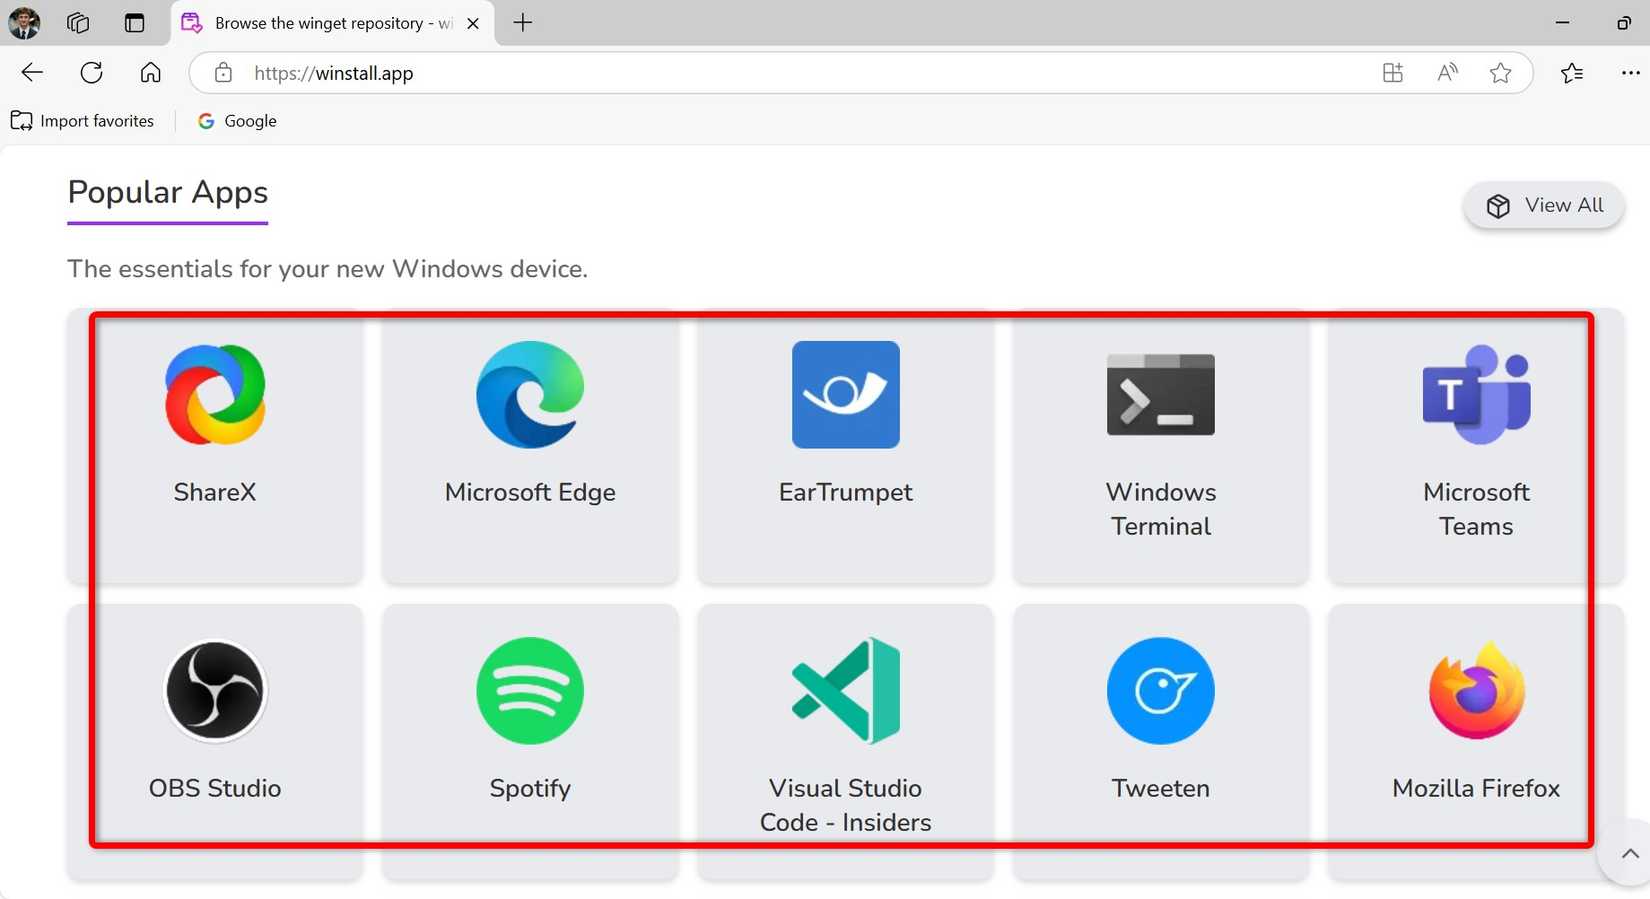Select the Spotify app logo
1650x899 pixels.
pos(530,690)
